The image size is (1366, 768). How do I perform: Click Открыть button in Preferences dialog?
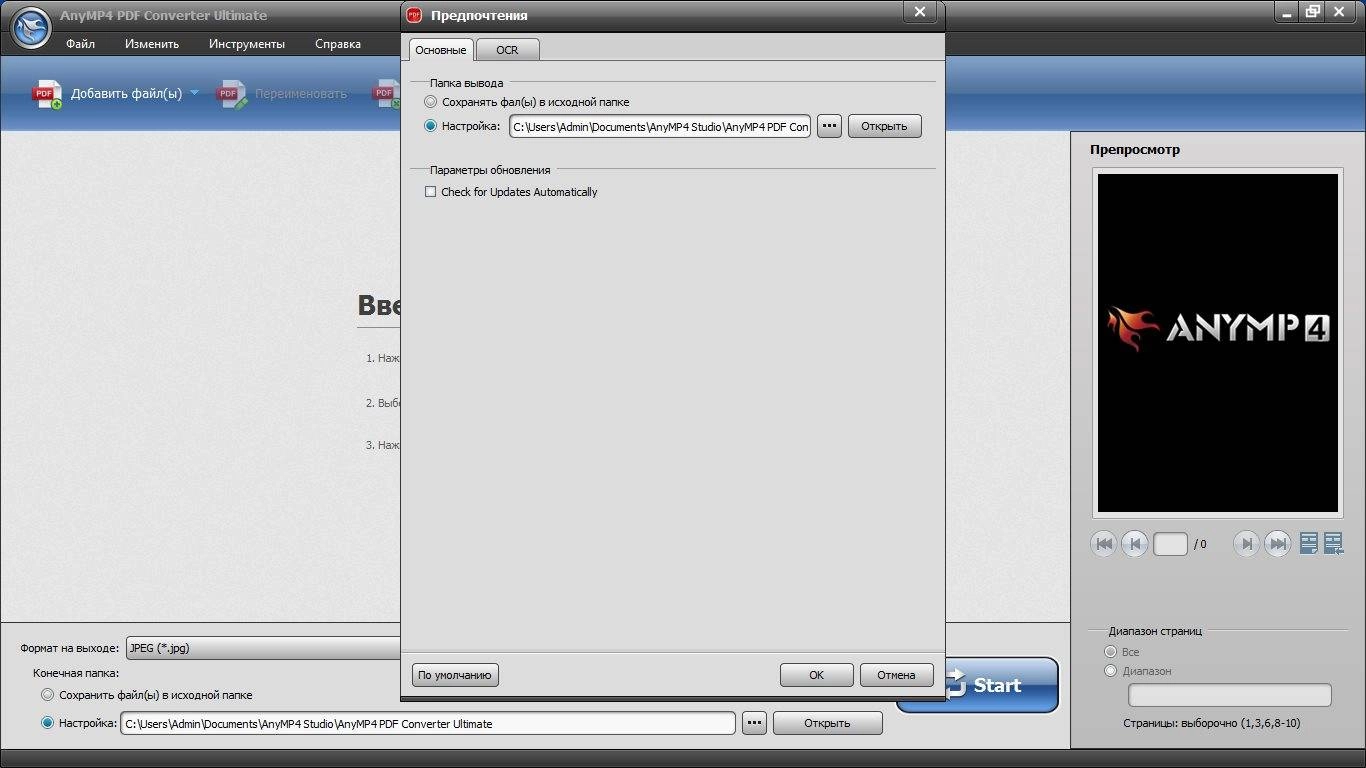884,126
